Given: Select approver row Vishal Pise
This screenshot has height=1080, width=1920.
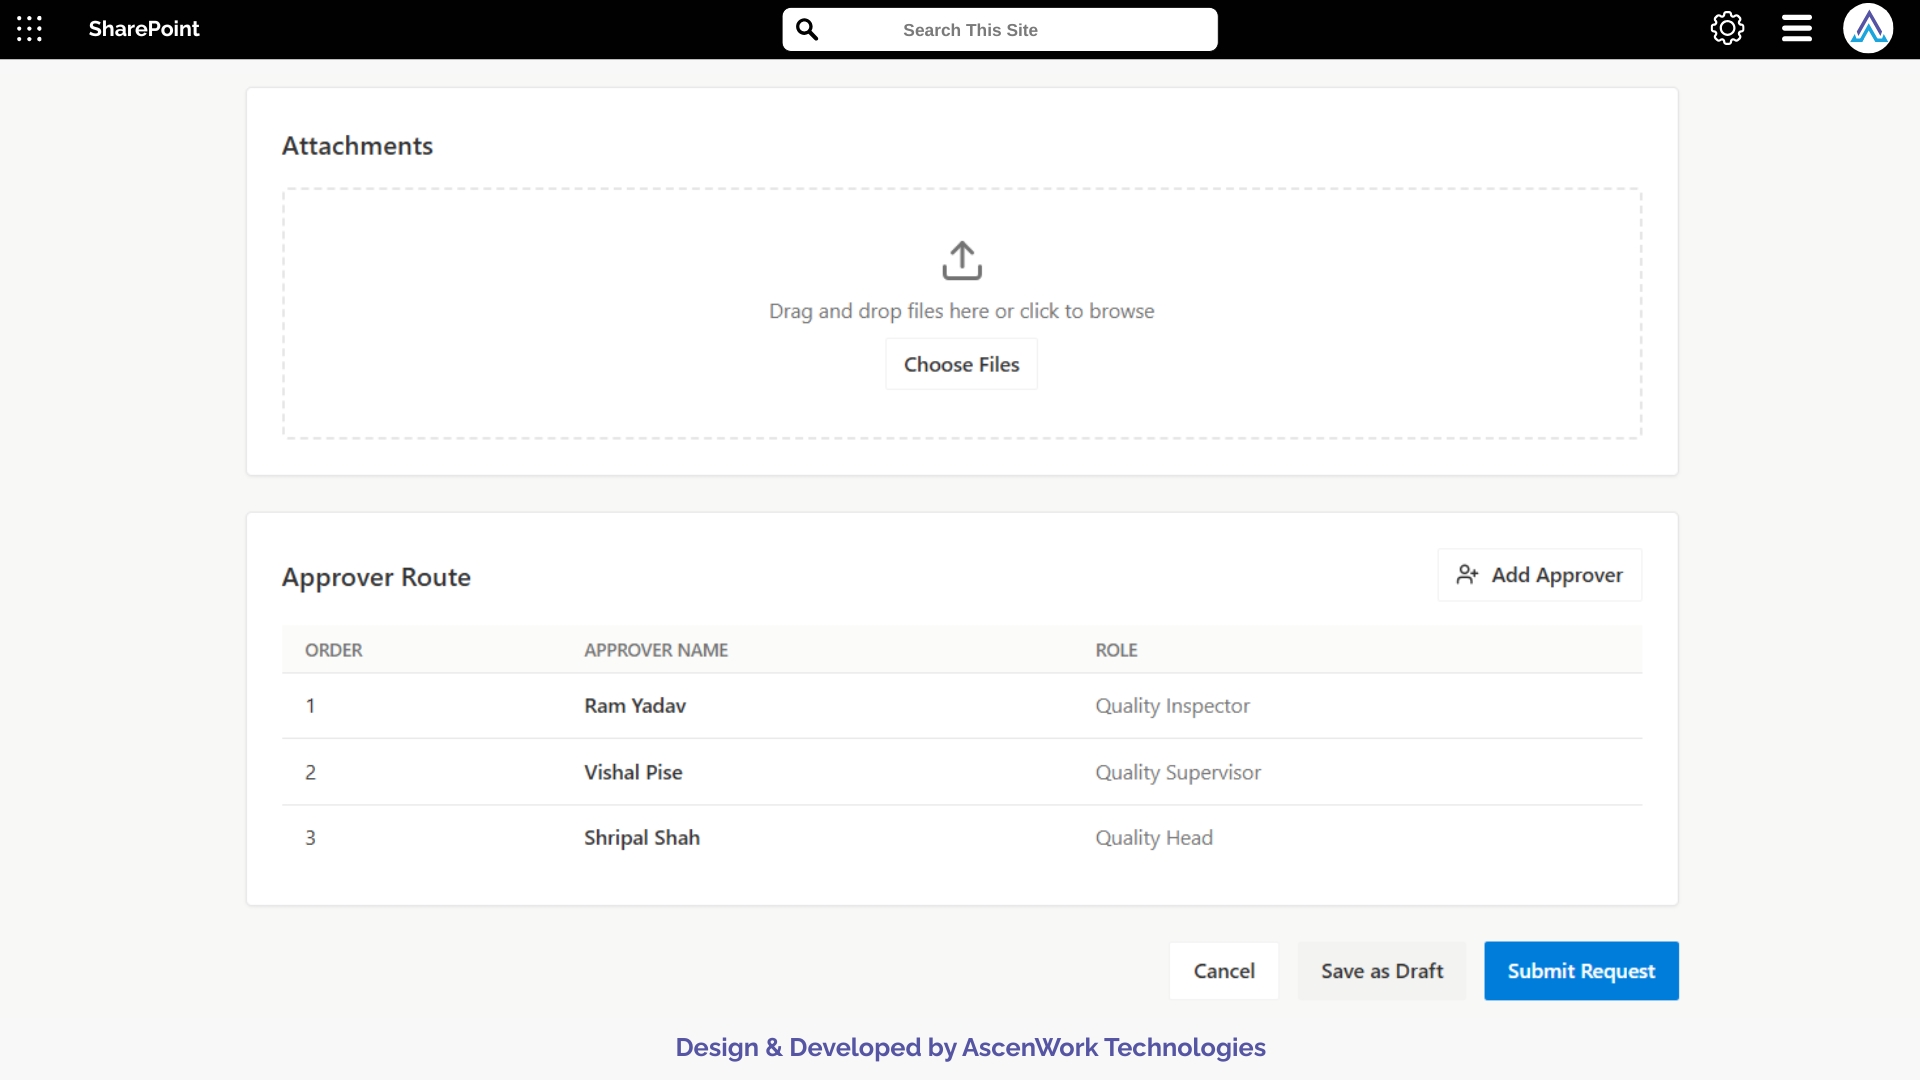Looking at the screenshot, I should click(x=632, y=771).
